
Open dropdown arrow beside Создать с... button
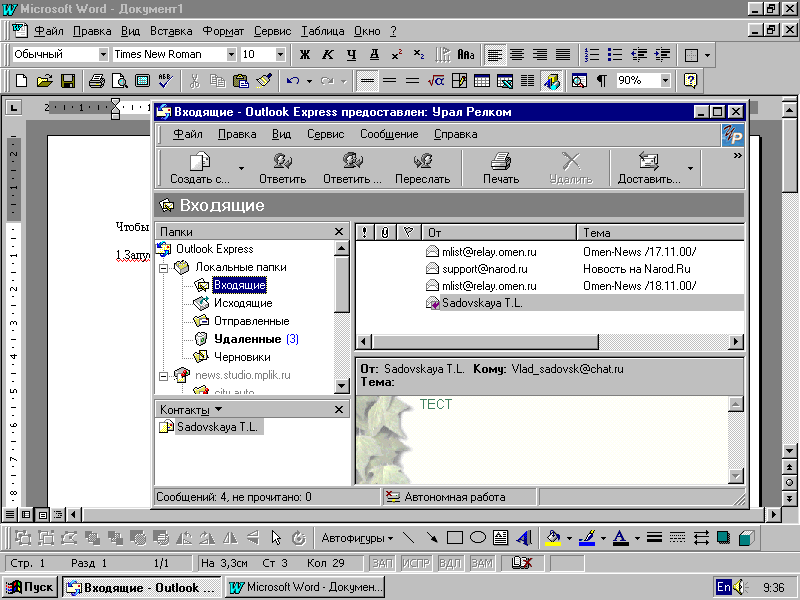(x=241, y=168)
